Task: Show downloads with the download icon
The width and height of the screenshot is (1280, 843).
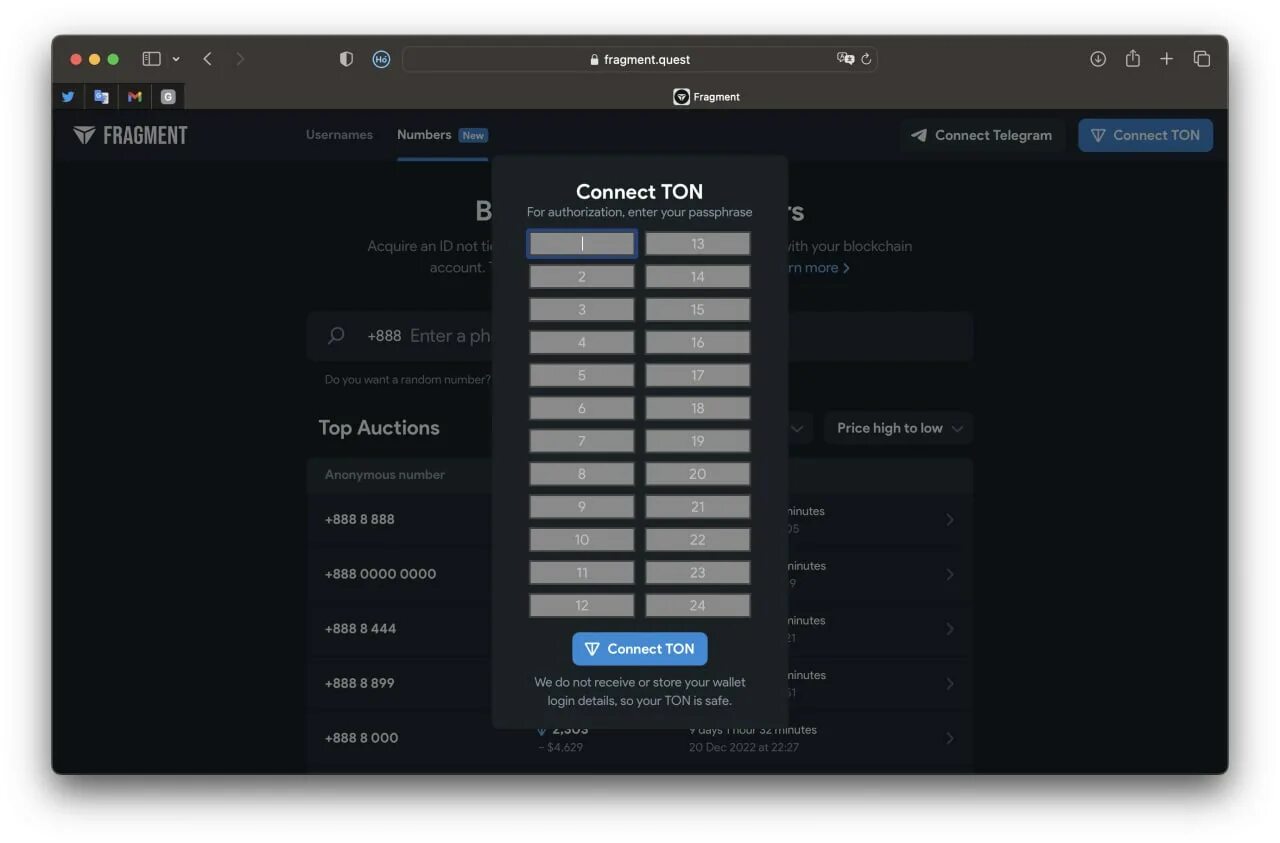Action: [1098, 59]
